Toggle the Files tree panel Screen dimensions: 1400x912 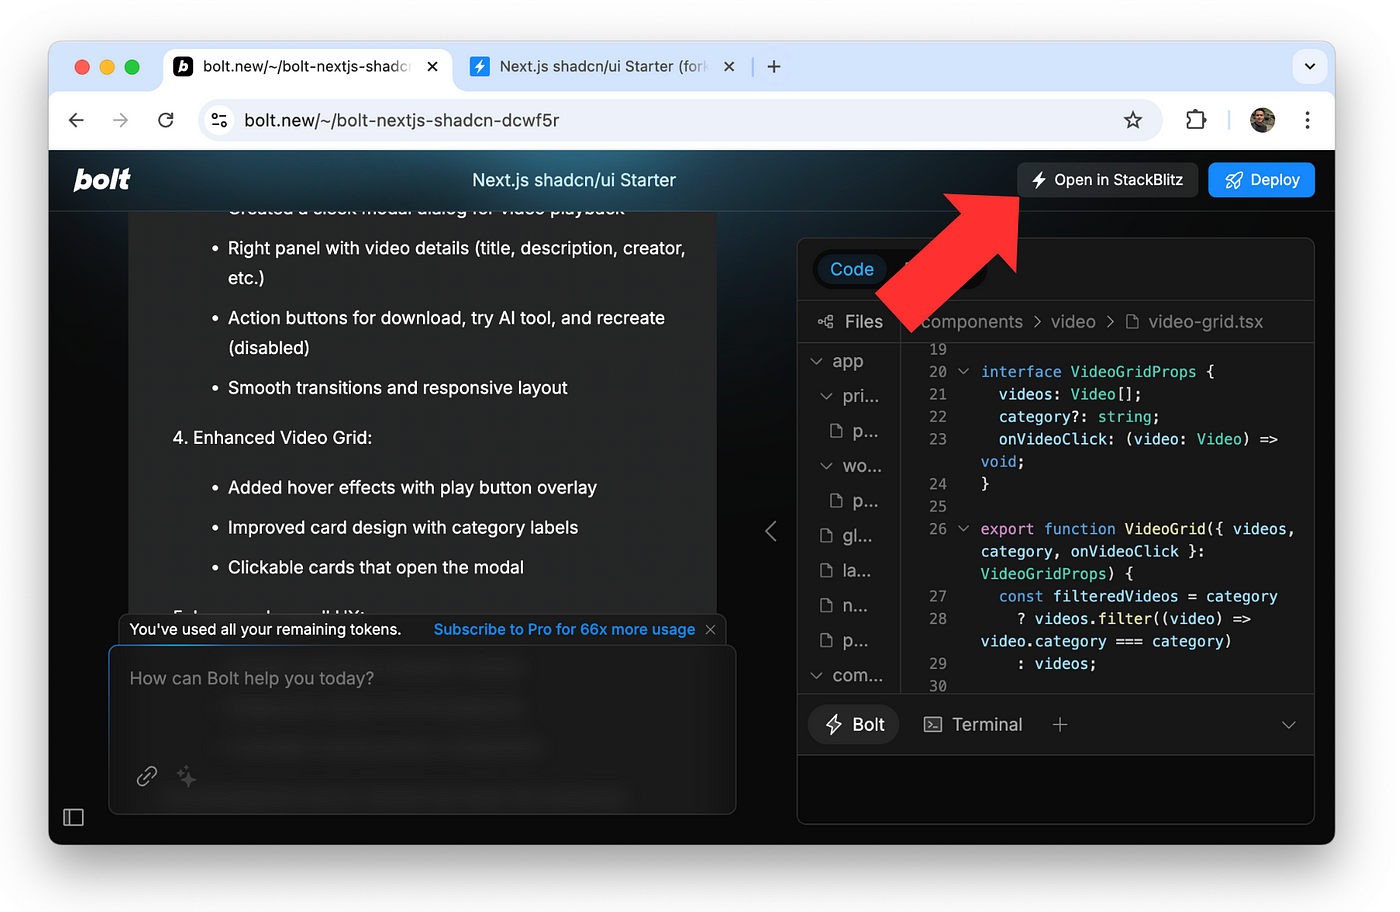click(x=850, y=322)
